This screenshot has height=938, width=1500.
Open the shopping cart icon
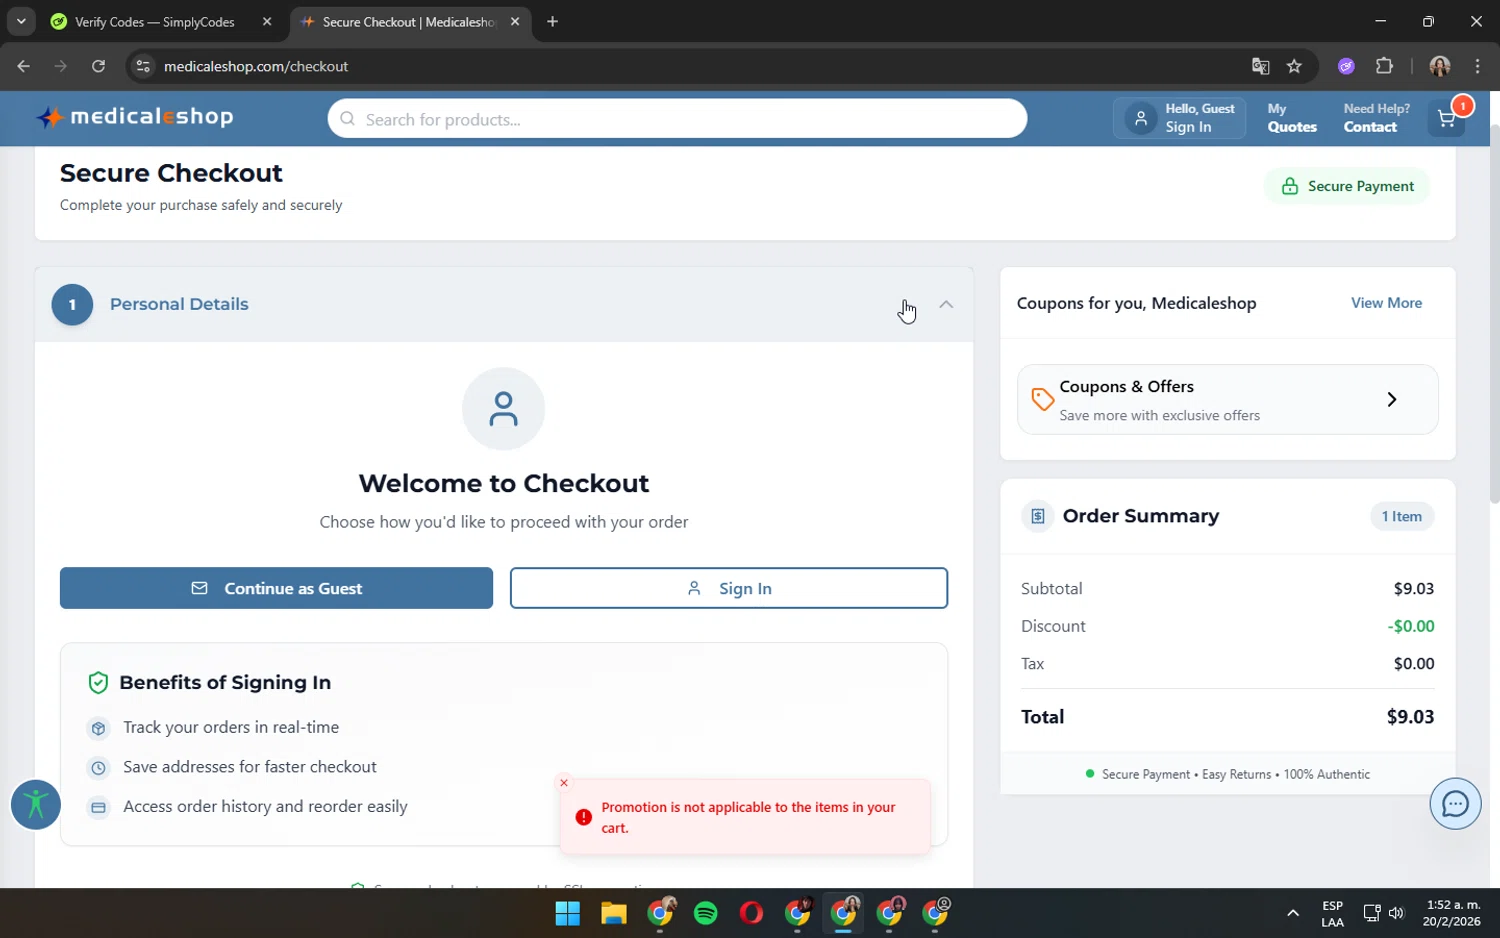coord(1447,119)
